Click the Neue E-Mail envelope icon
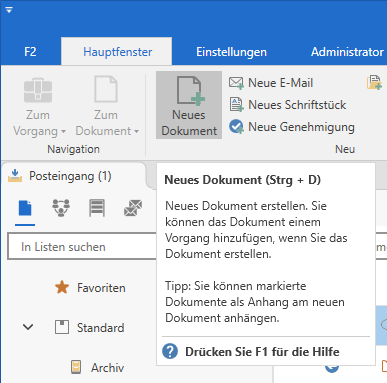Screen dimensions: 387x383 coord(236,83)
